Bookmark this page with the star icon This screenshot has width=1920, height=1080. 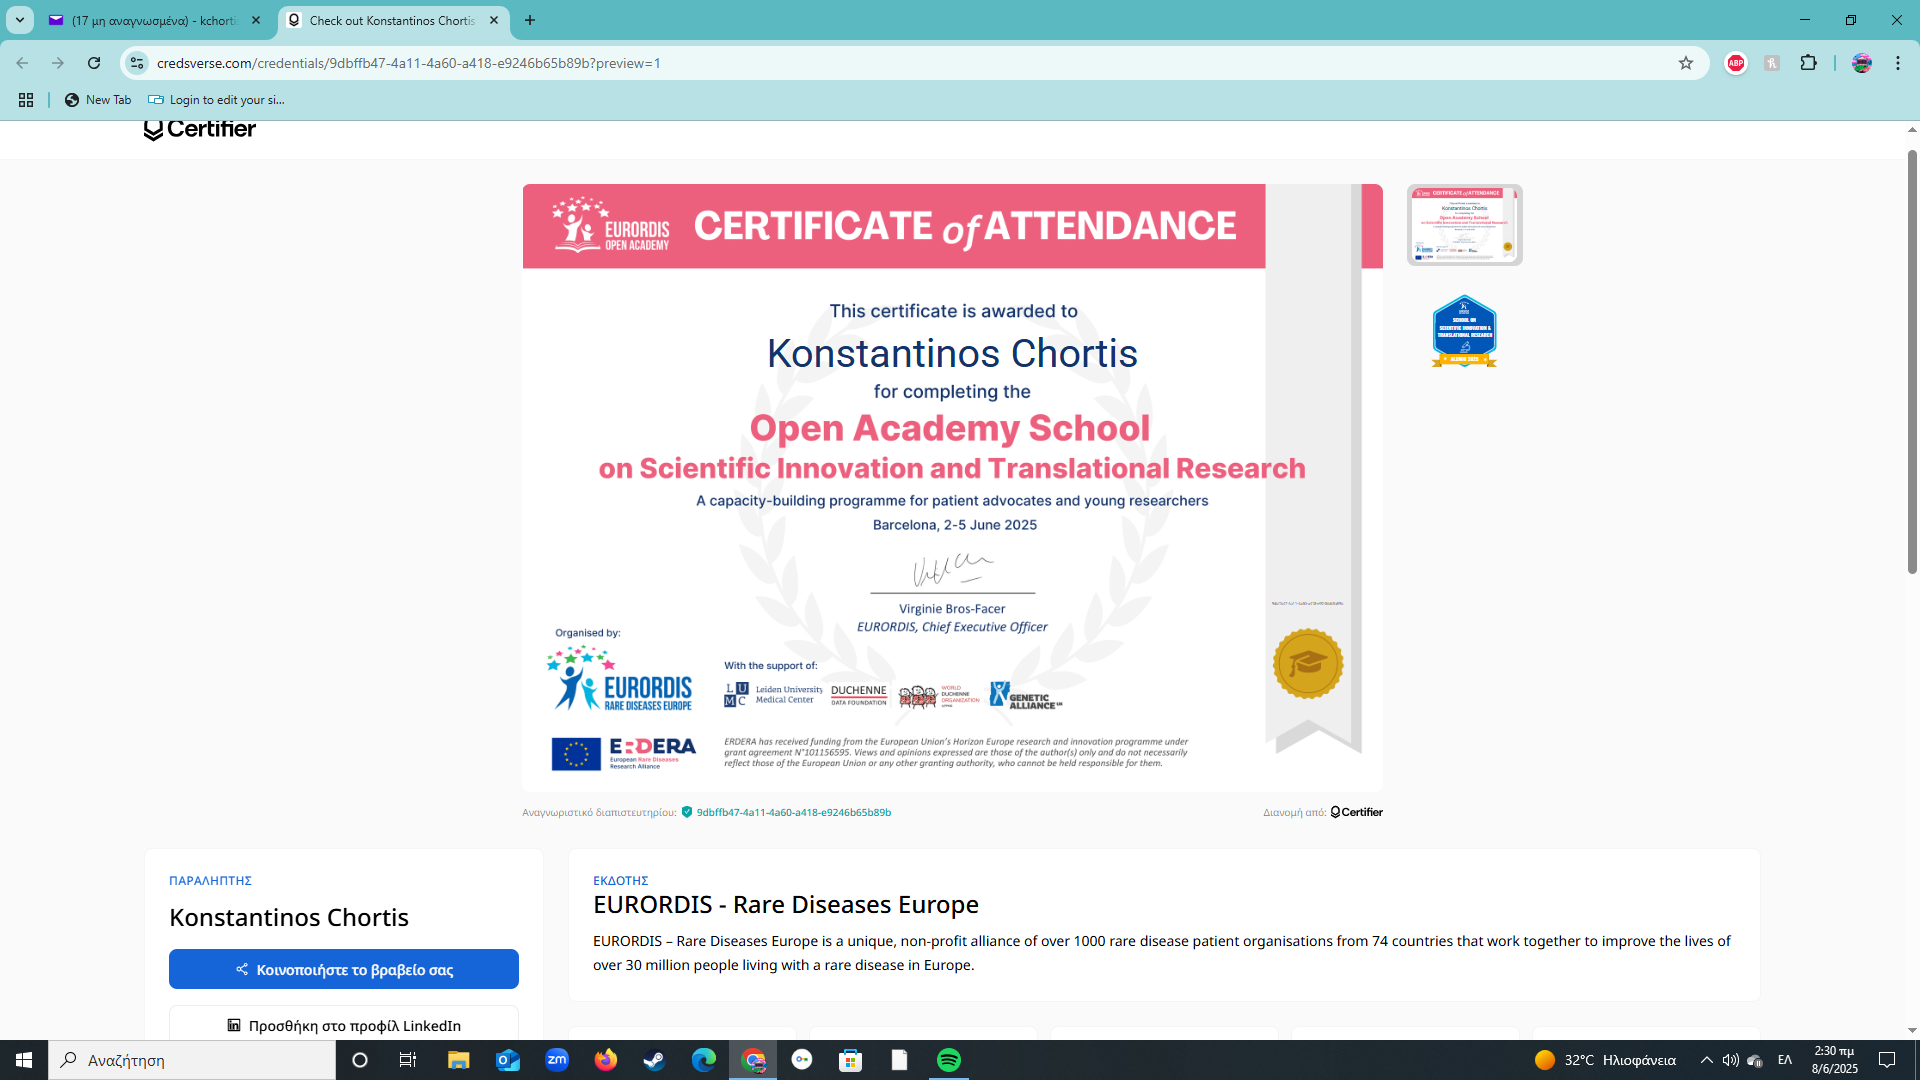tap(1686, 63)
